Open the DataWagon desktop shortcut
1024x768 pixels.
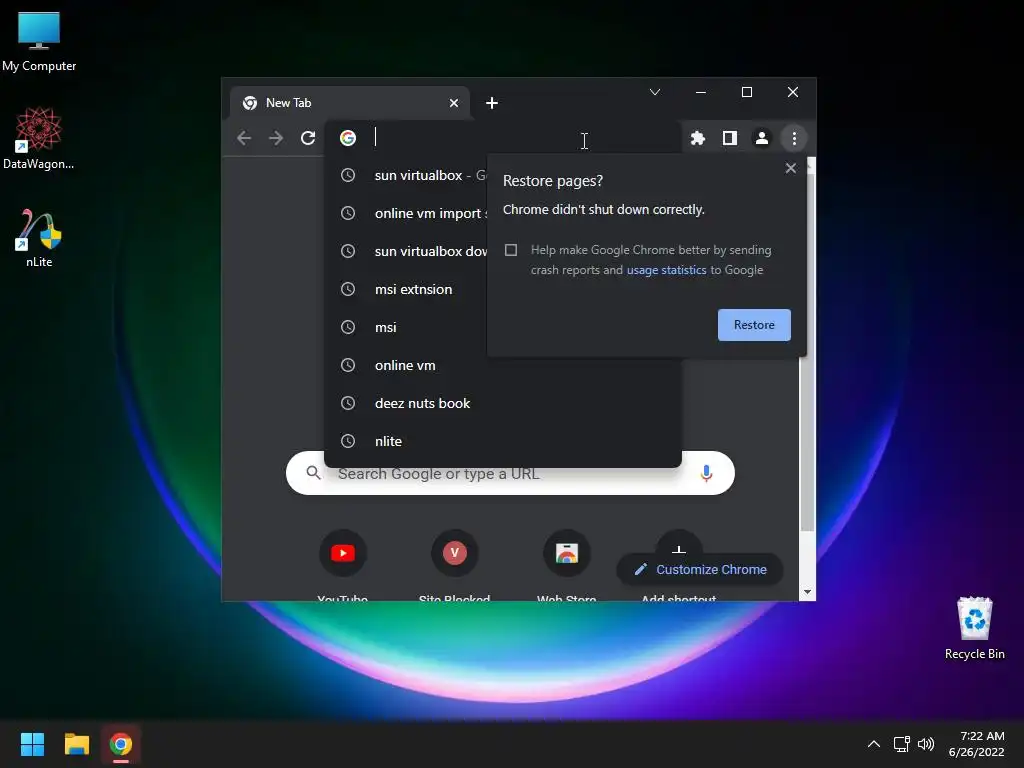[x=39, y=138]
